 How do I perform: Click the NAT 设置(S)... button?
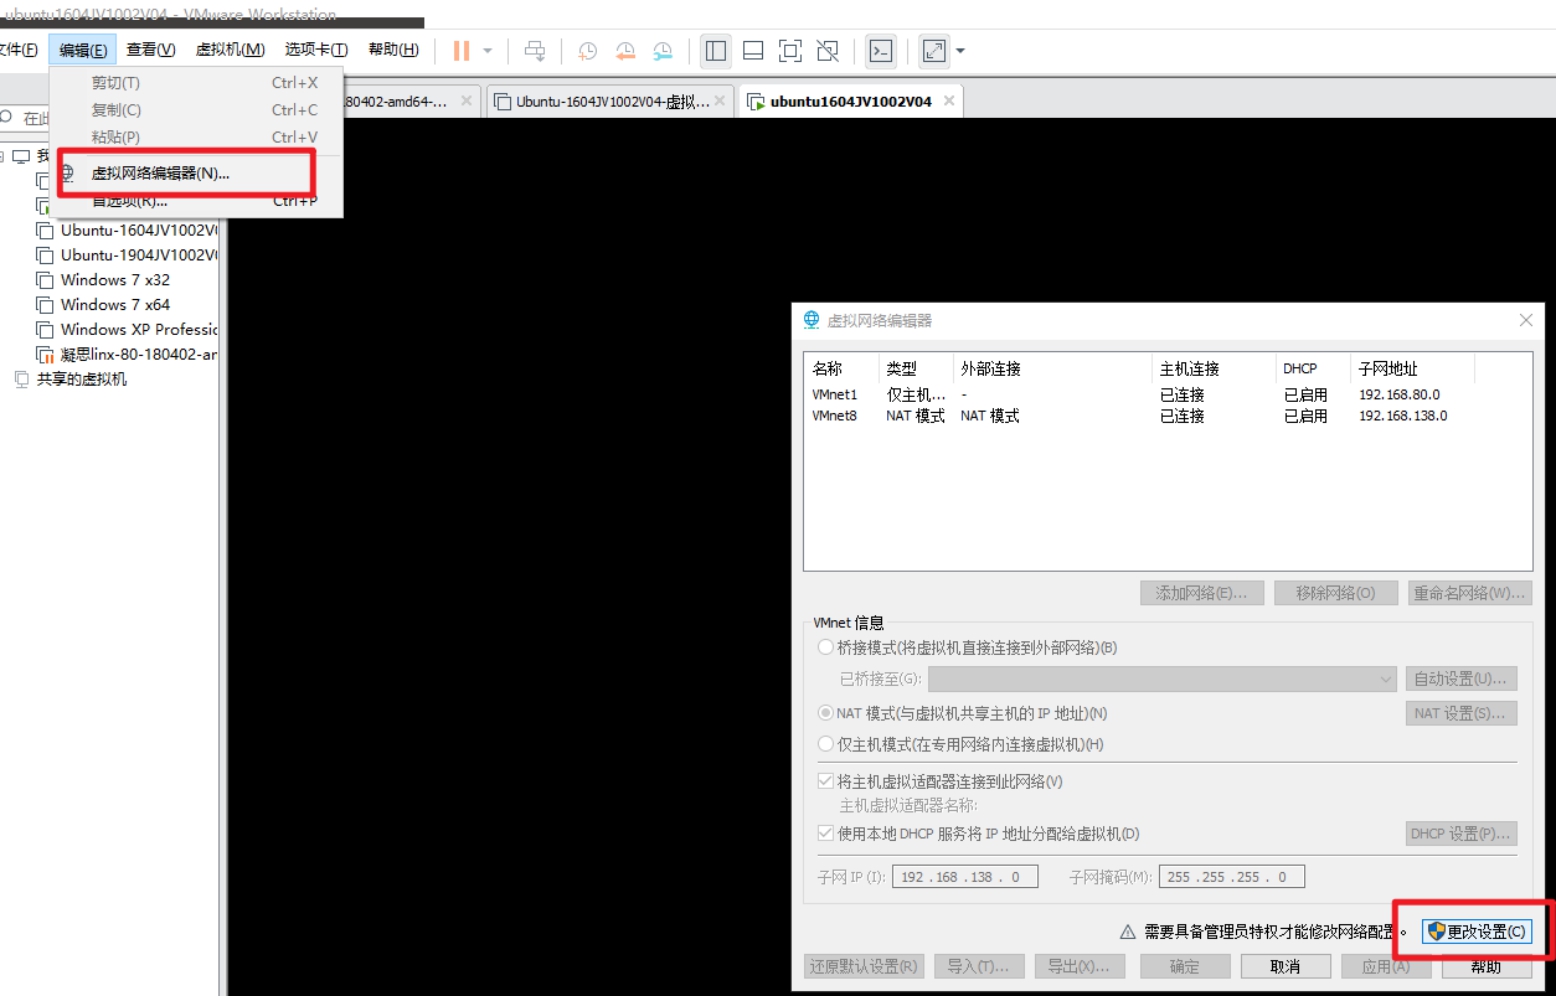point(1461,713)
